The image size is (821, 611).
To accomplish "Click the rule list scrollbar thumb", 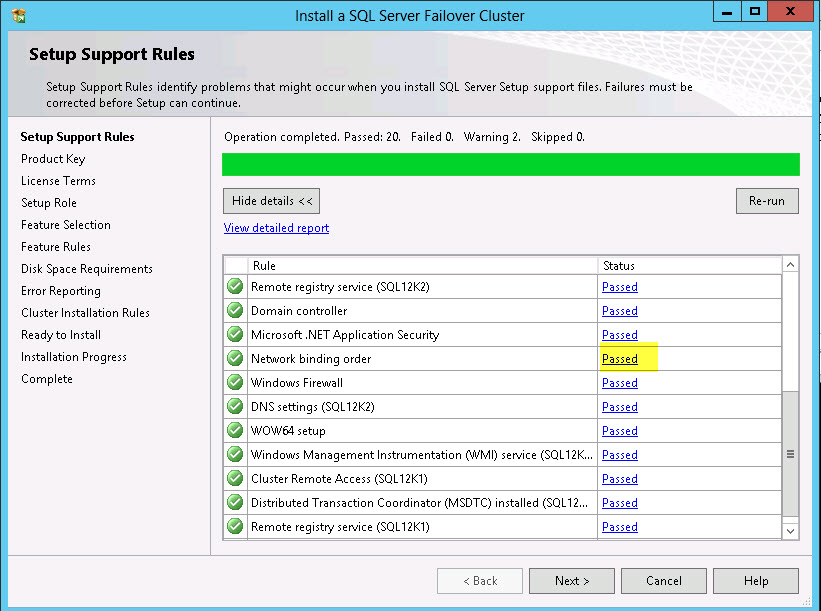I will click(790, 454).
